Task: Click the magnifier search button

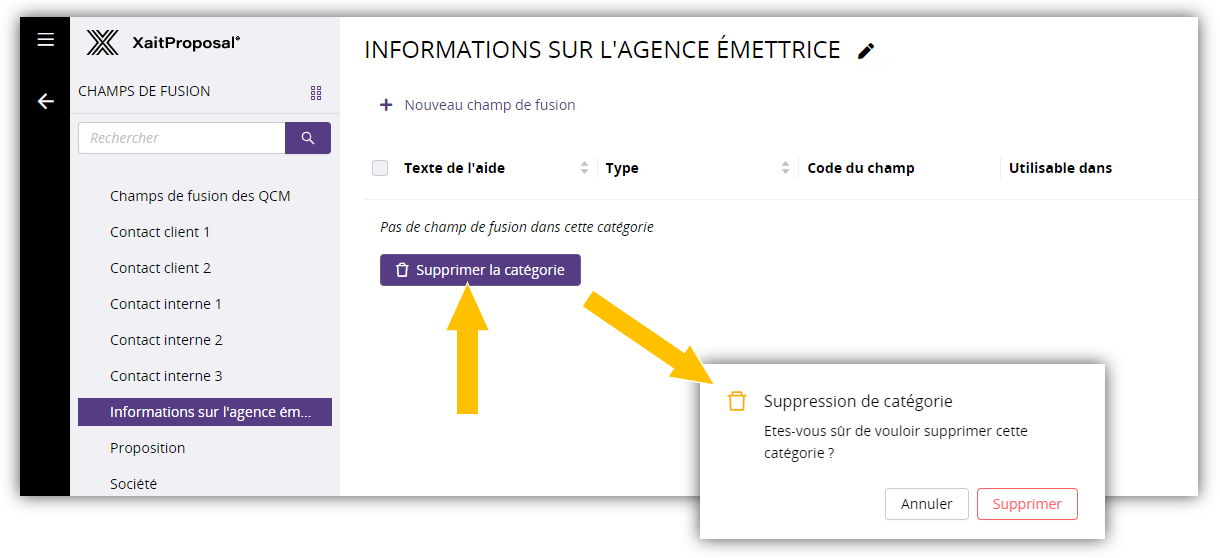Action: pyautogui.click(x=308, y=138)
